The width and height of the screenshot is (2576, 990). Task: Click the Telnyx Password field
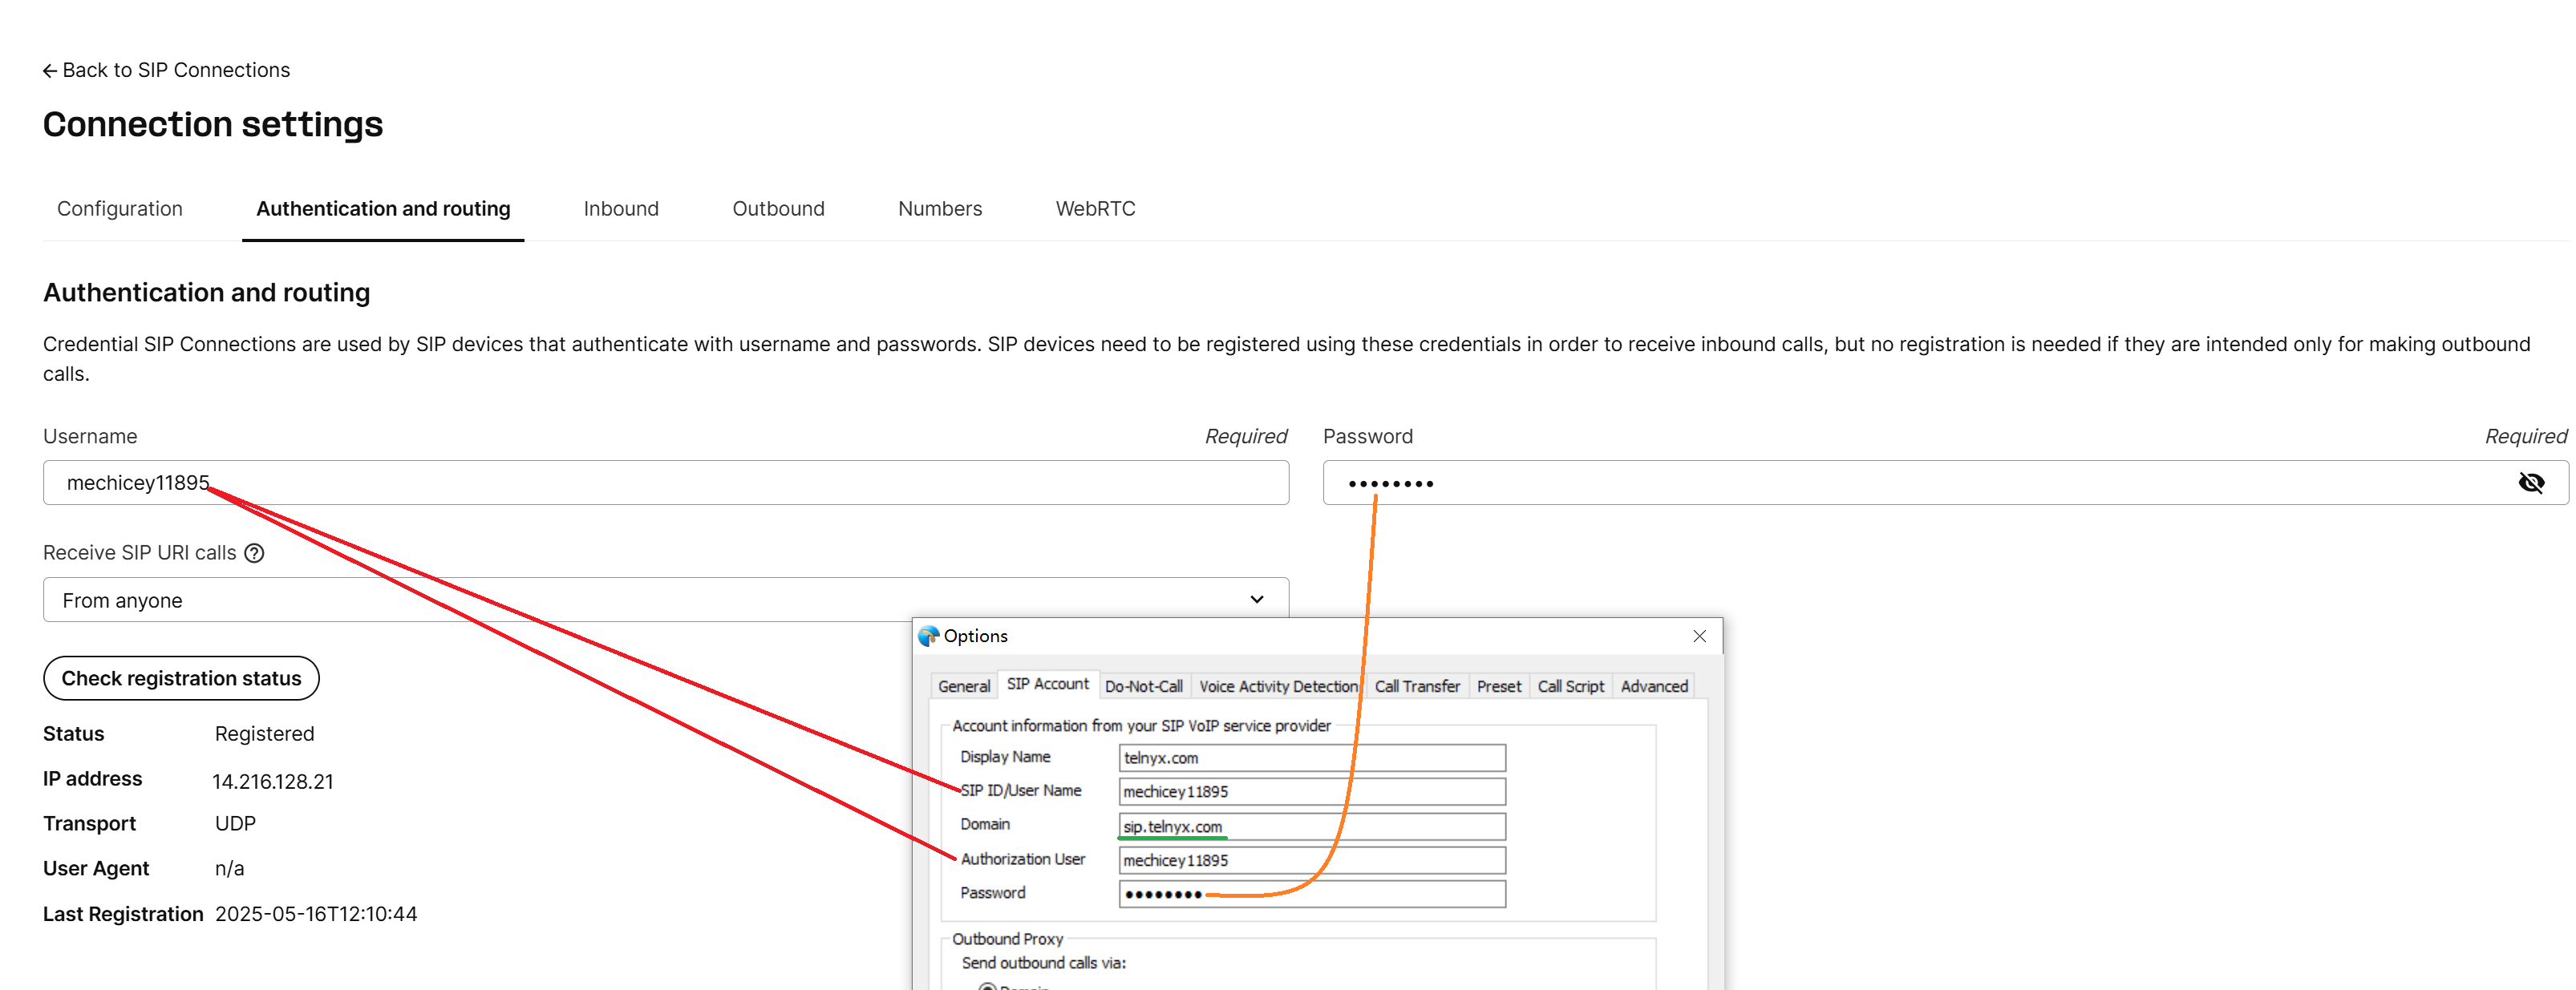1945,483
